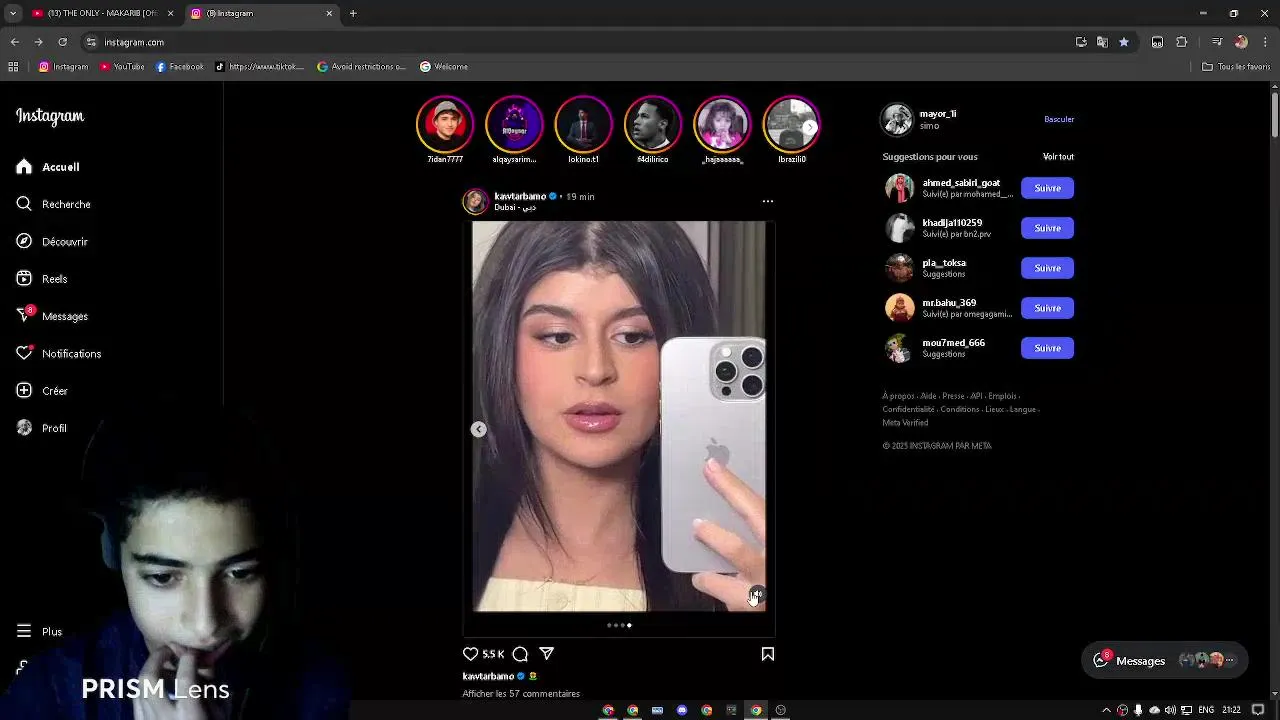Open kawtarbamo profile from post header
This screenshot has height=720, width=1280.
(x=520, y=196)
